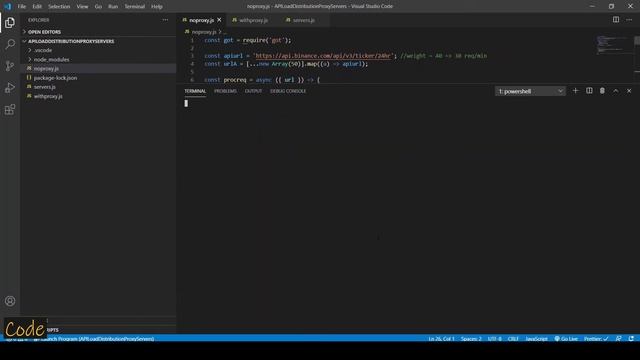The height and width of the screenshot is (360, 640).
Task: Open the Explorer view in activity bar
Action: pos(10,22)
